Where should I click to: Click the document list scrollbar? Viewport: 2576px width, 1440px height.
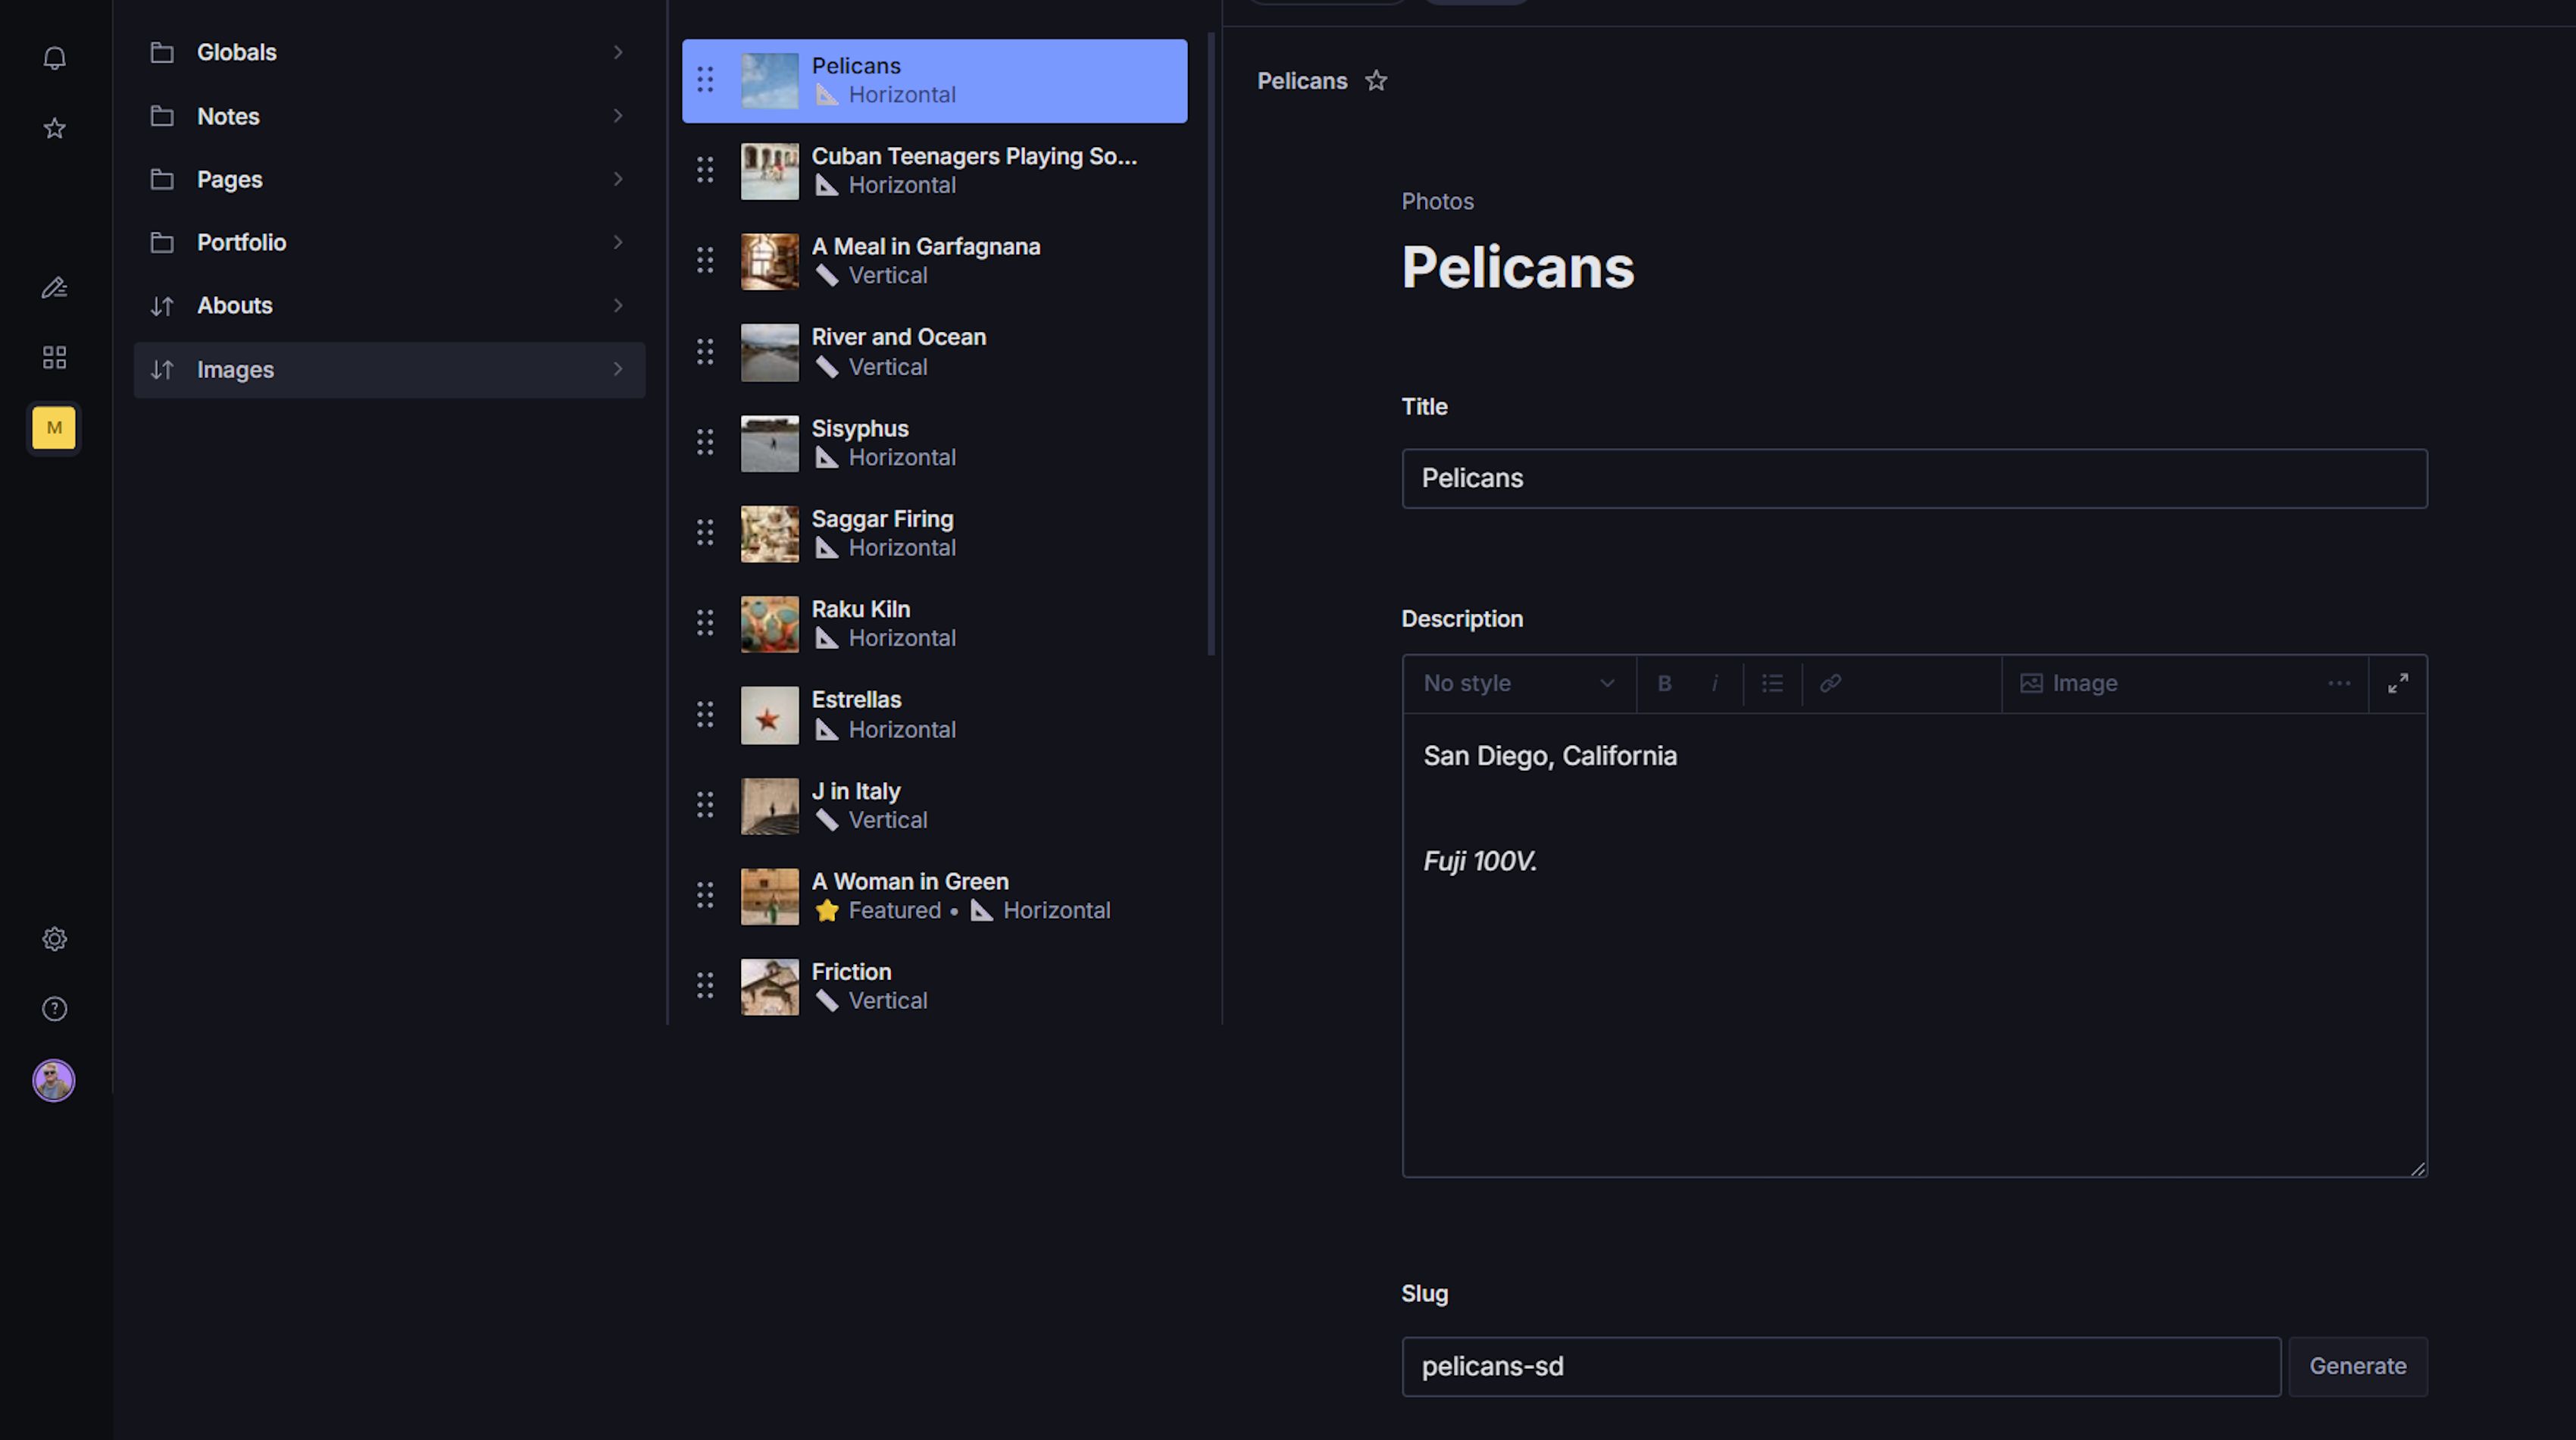[x=1211, y=345]
